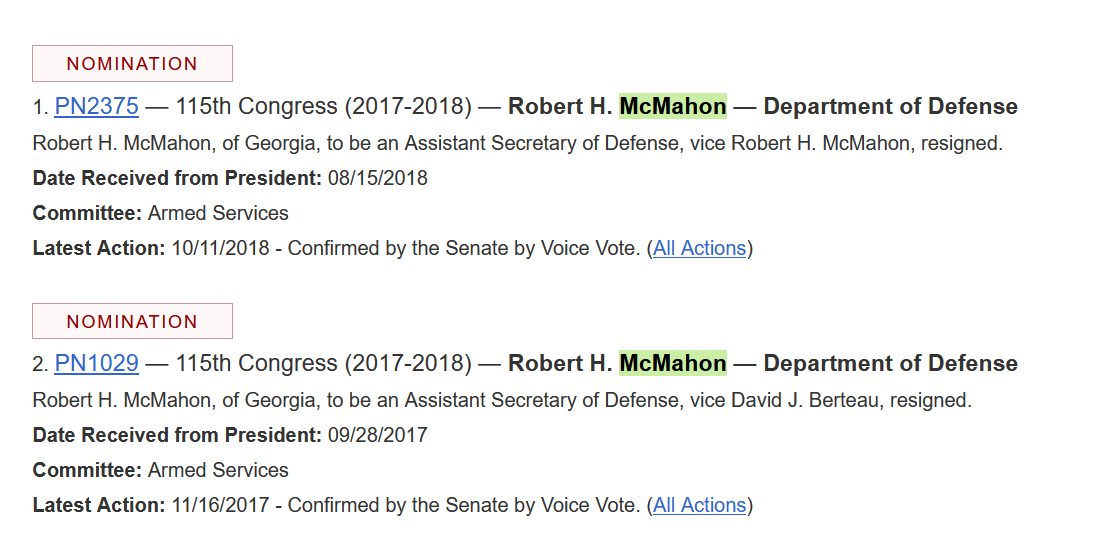
Task: Click highlighted McMahon in the PN2375 title
Action: point(673,106)
